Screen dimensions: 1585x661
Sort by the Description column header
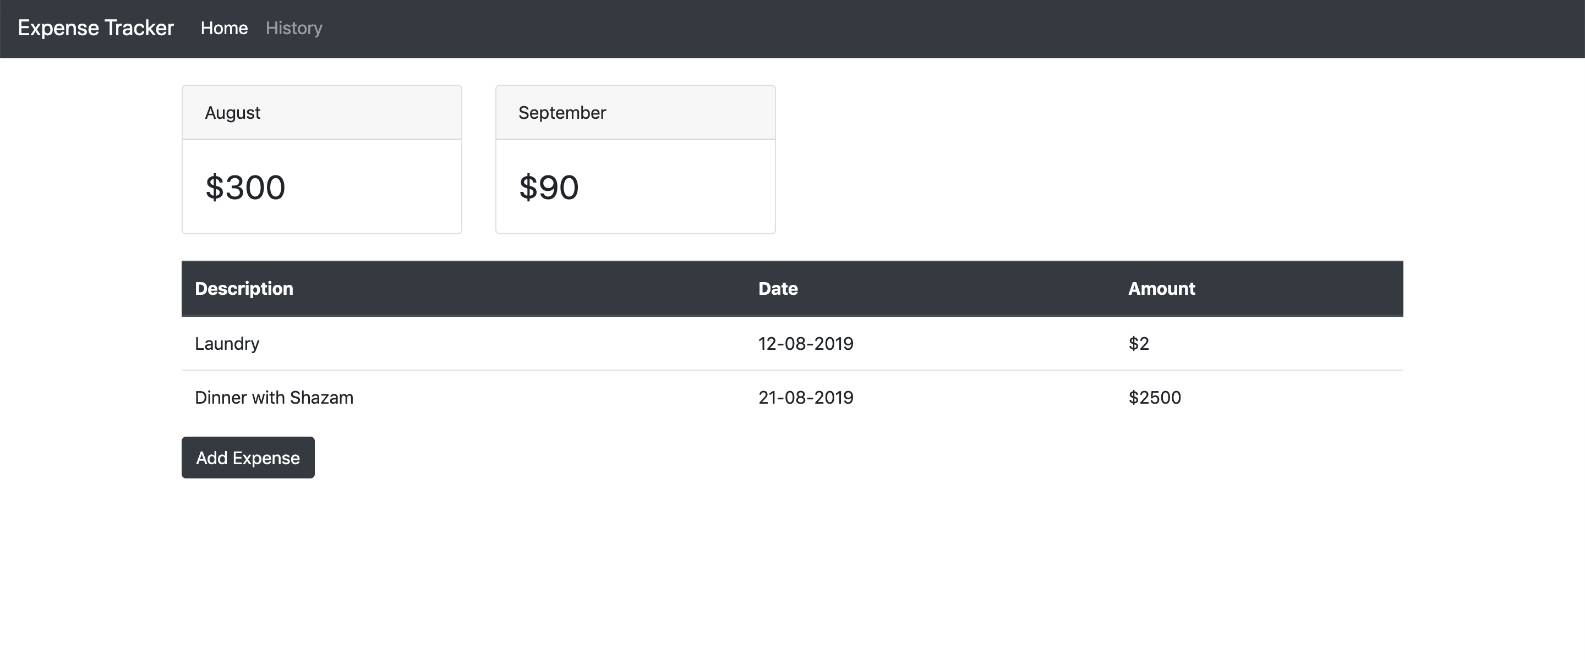pyautogui.click(x=243, y=288)
